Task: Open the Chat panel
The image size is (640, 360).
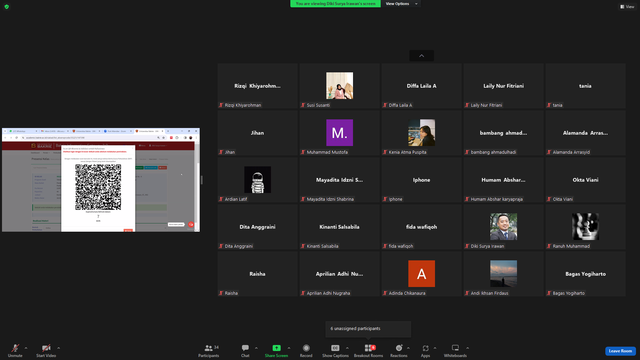Action: tap(245, 350)
